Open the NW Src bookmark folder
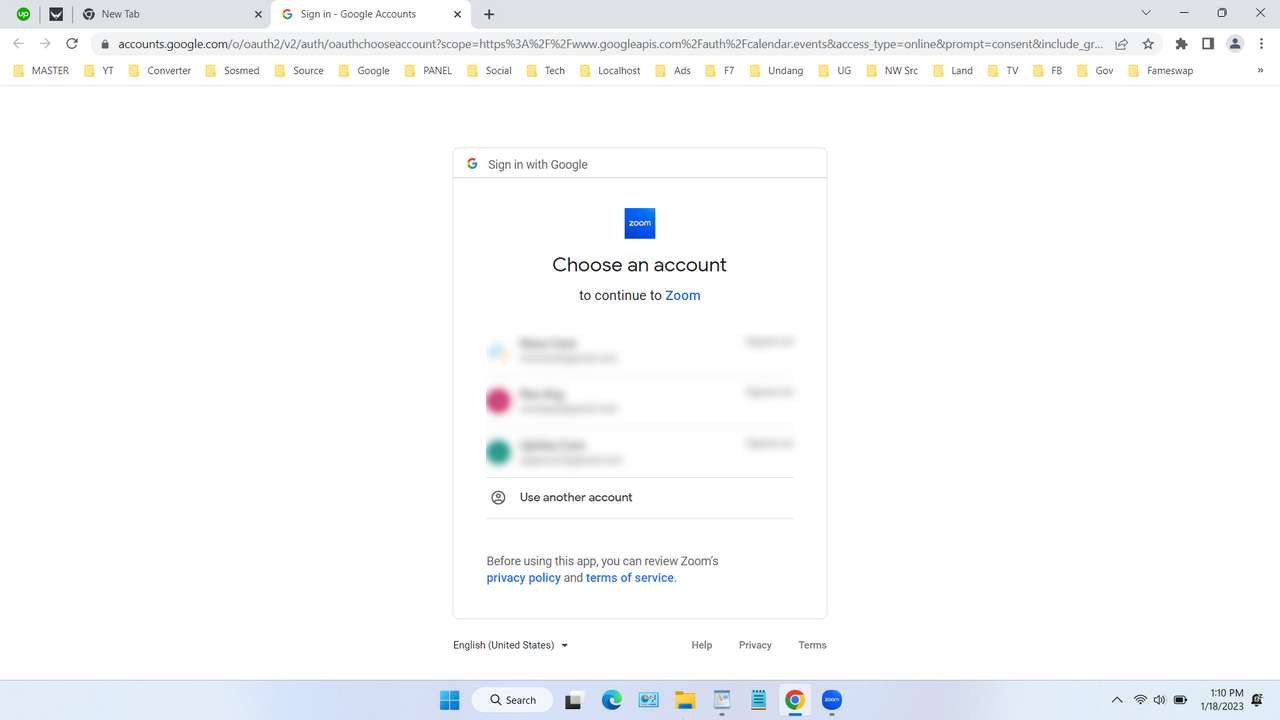 click(892, 71)
